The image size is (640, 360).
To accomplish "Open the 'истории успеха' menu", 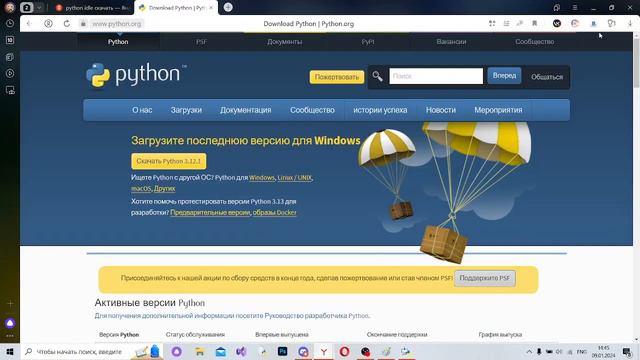I will [380, 110].
